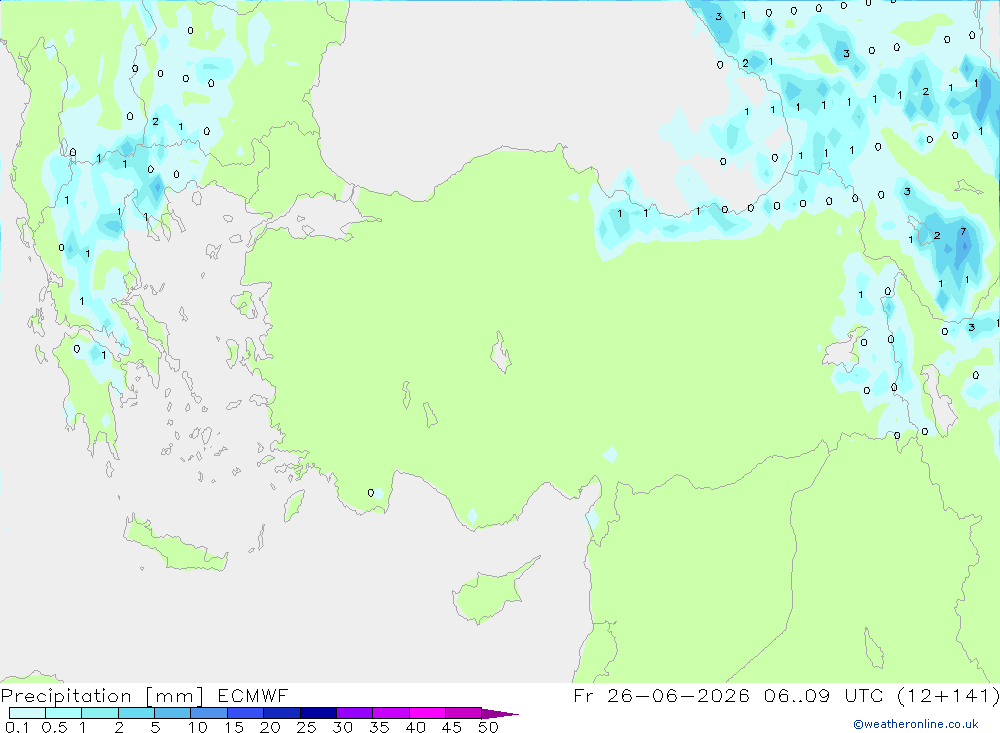The image size is (1000, 733).
Task: Select the '(12+141)' forecast step label
Action: point(948,695)
